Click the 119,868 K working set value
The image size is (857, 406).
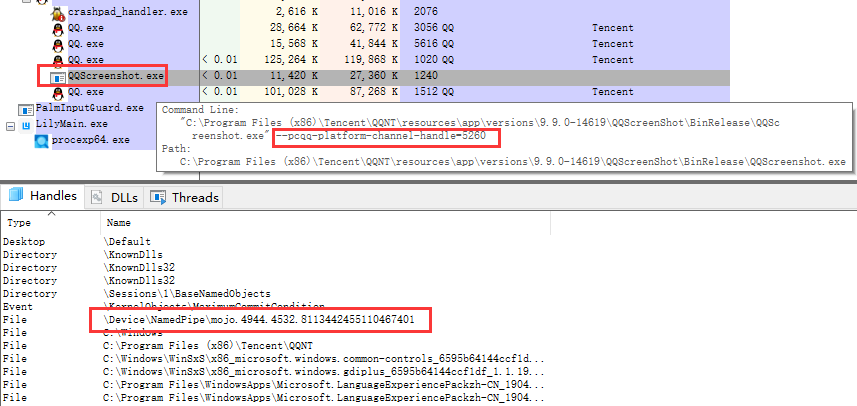point(371,60)
